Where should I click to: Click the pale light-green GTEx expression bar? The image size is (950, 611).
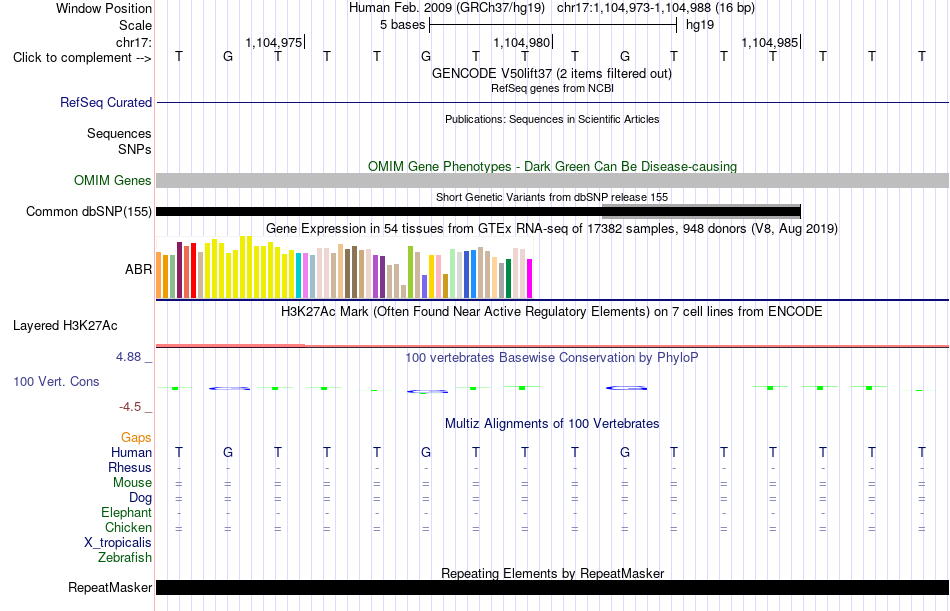point(453,273)
